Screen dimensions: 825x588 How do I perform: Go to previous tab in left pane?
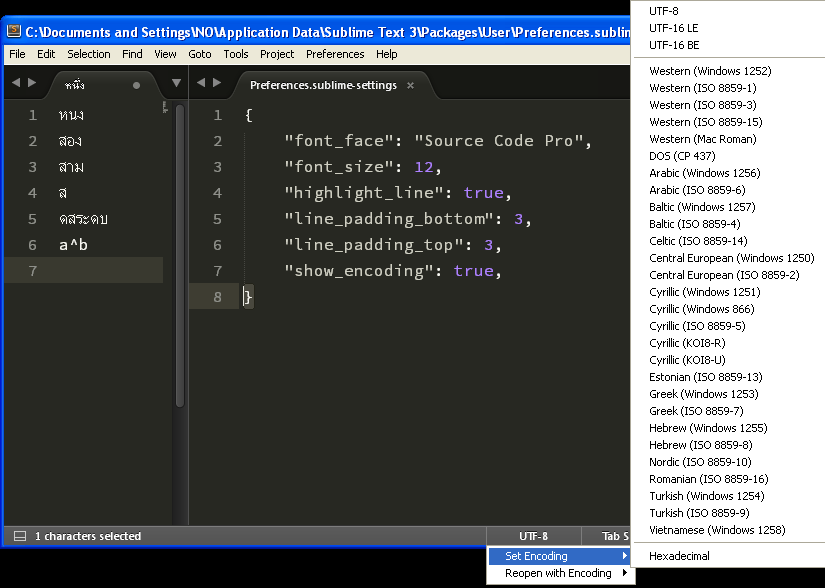[x=15, y=83]
